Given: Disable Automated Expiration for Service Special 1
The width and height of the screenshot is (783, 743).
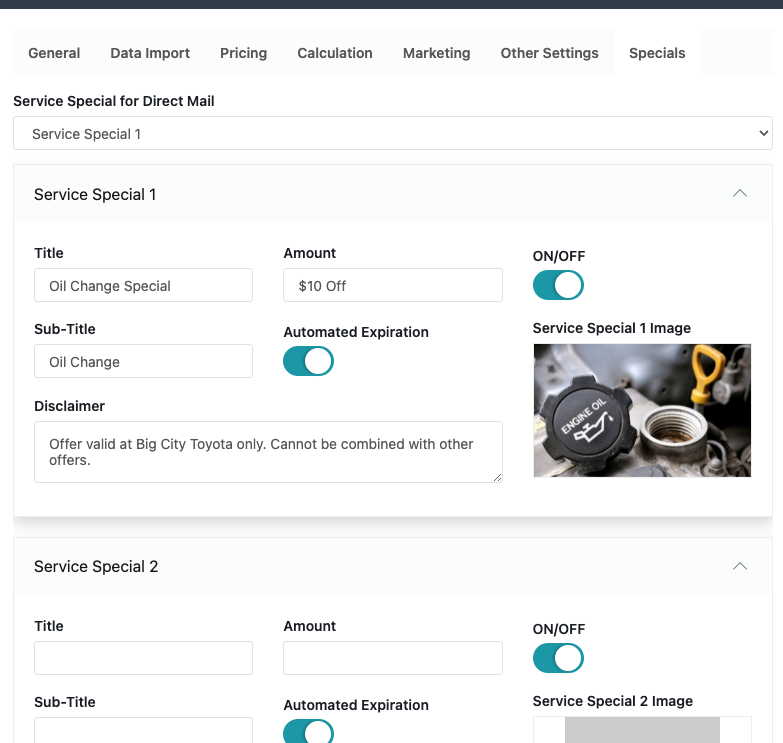Looking at the screenshot, I should tap(308, 361).
